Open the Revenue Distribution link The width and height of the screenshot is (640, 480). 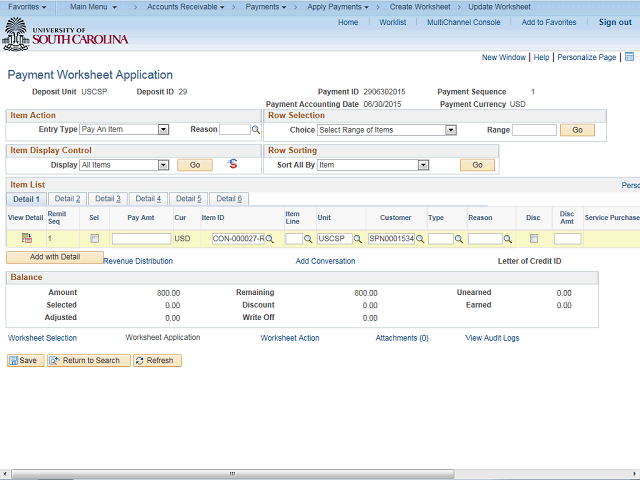pos(138,261)
